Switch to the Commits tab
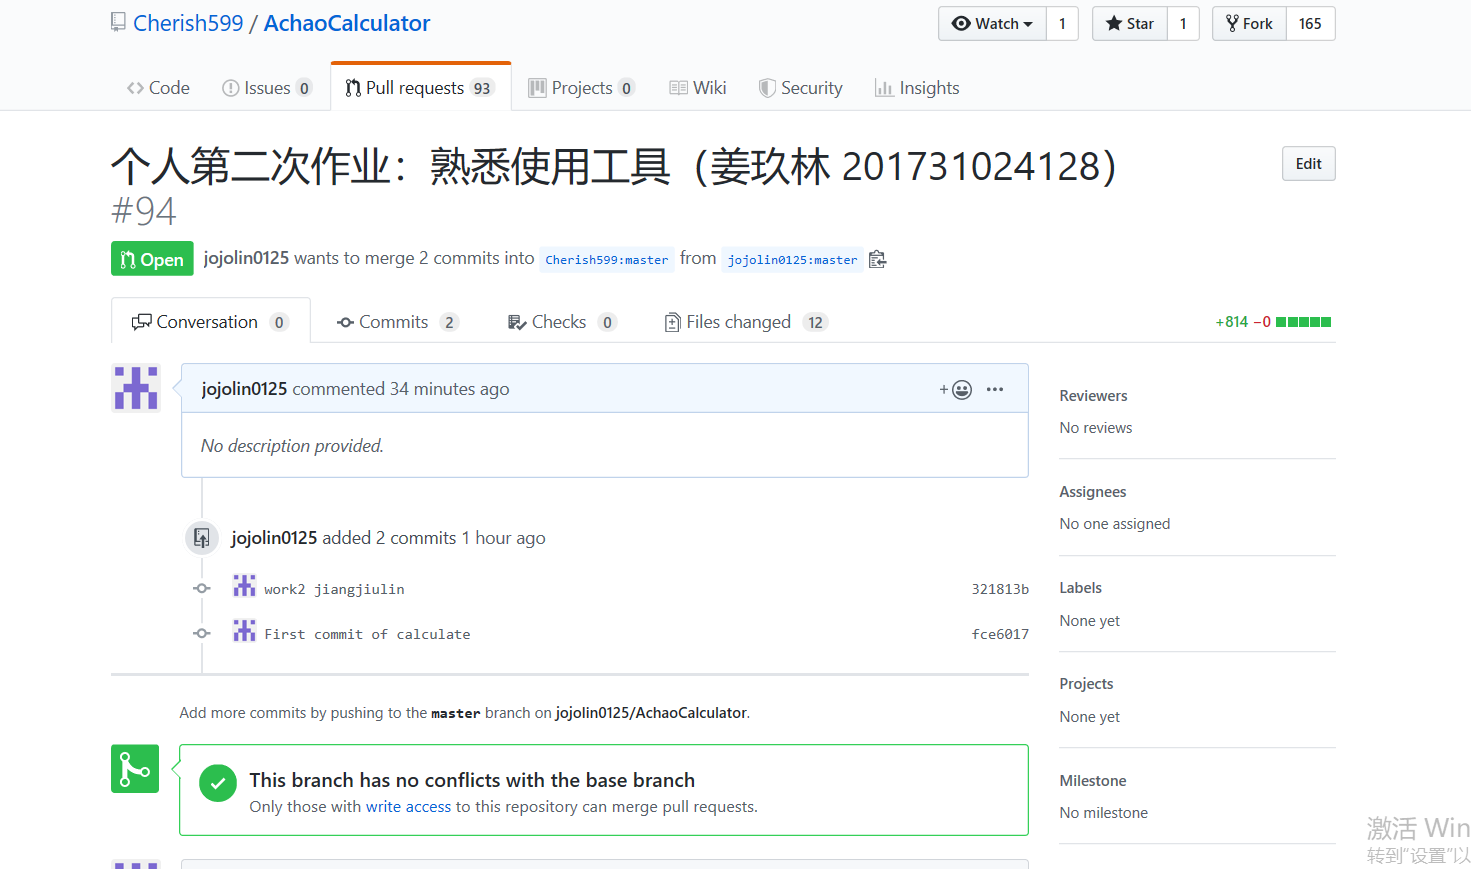Screen dimensions: 1471x869 (x=397, y=321)
